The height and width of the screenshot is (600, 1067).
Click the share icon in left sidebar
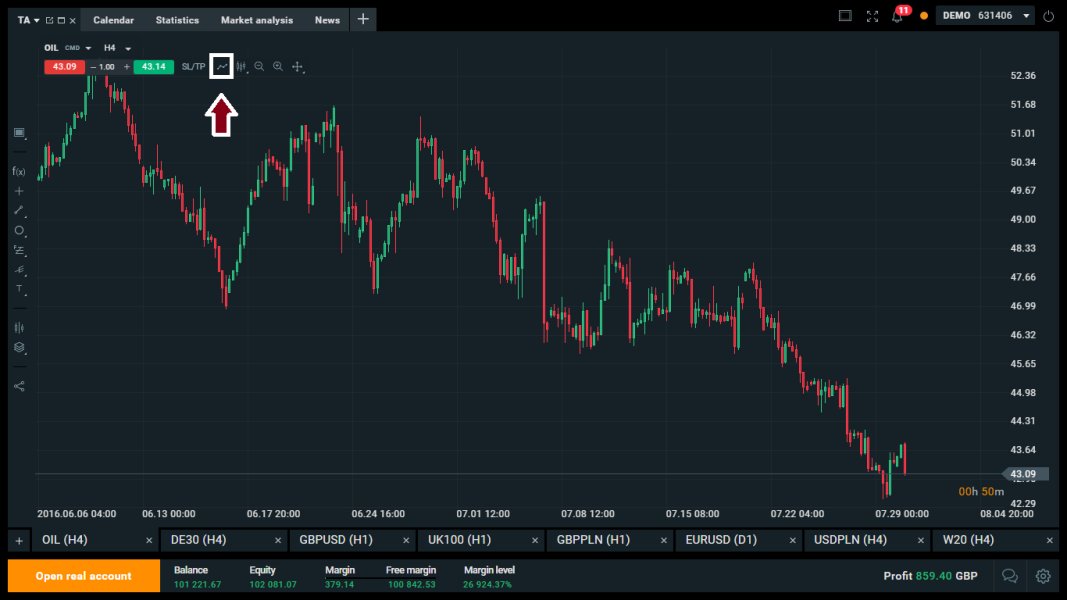point(19,386)
